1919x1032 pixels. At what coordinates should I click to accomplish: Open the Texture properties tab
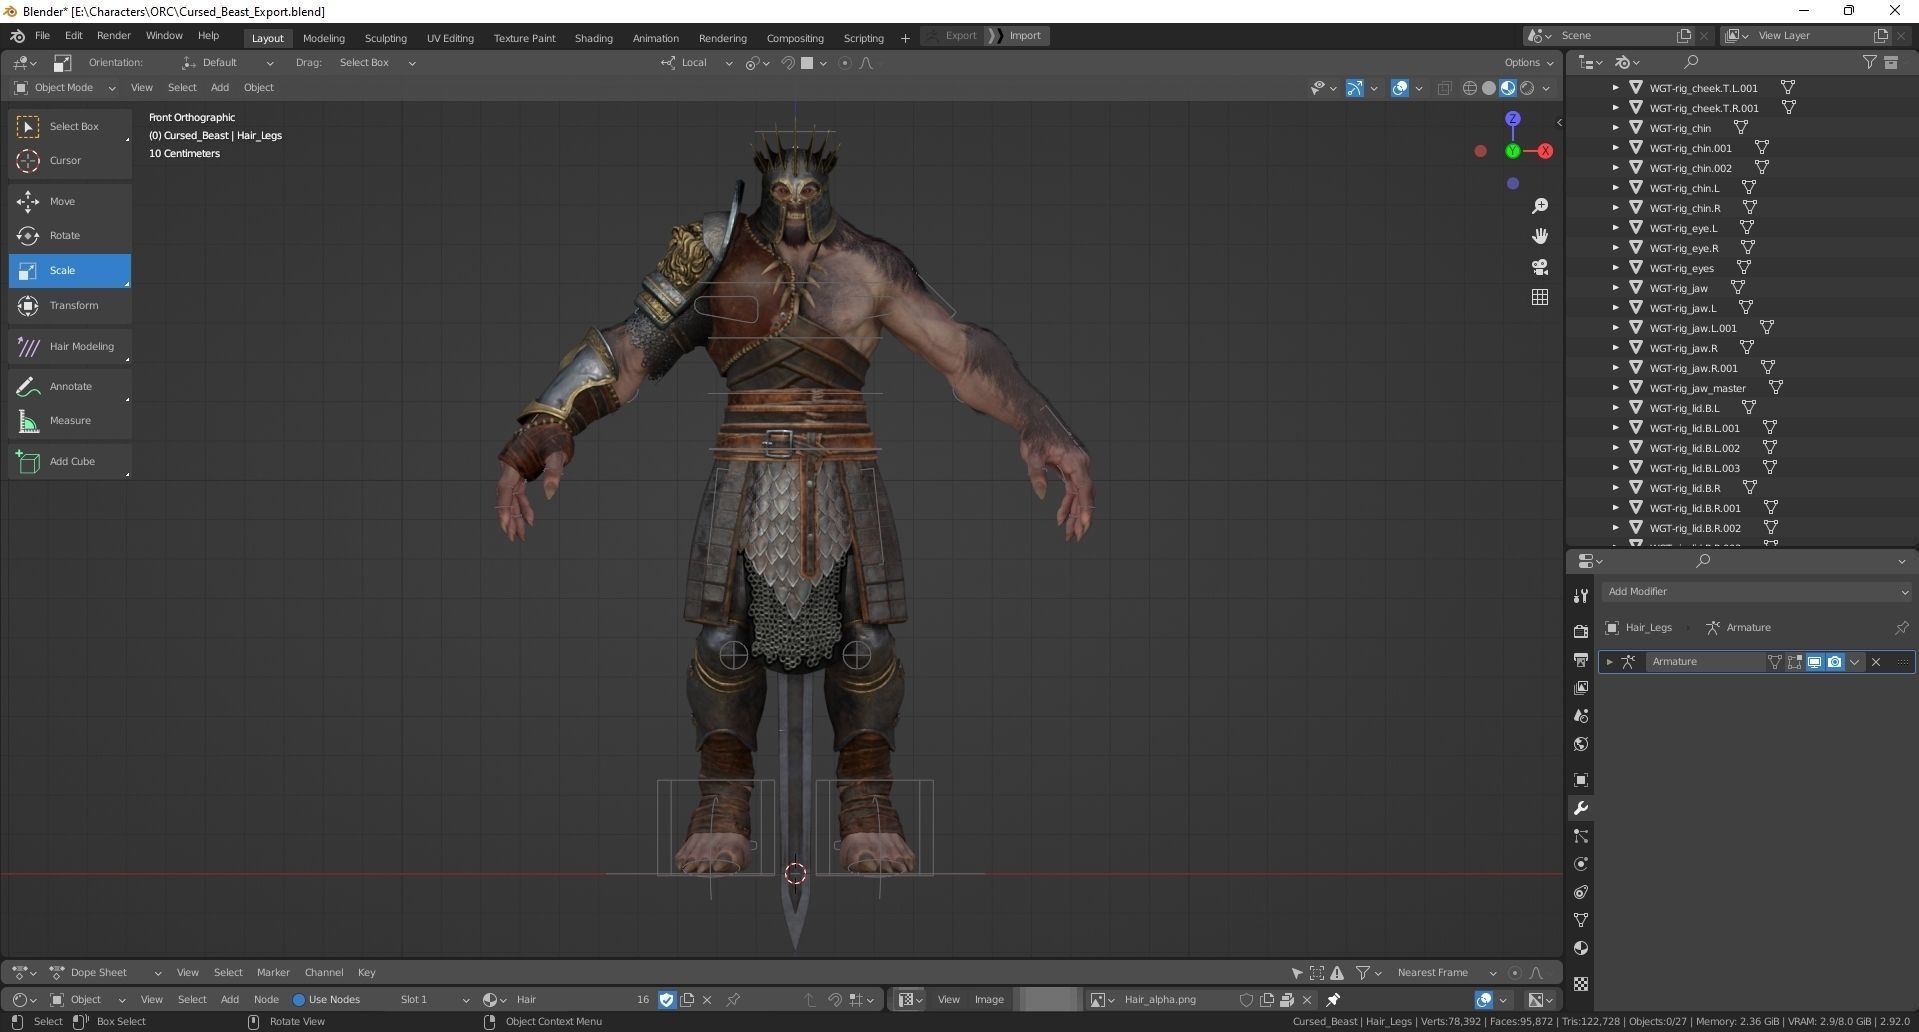tap(1581, 983)
